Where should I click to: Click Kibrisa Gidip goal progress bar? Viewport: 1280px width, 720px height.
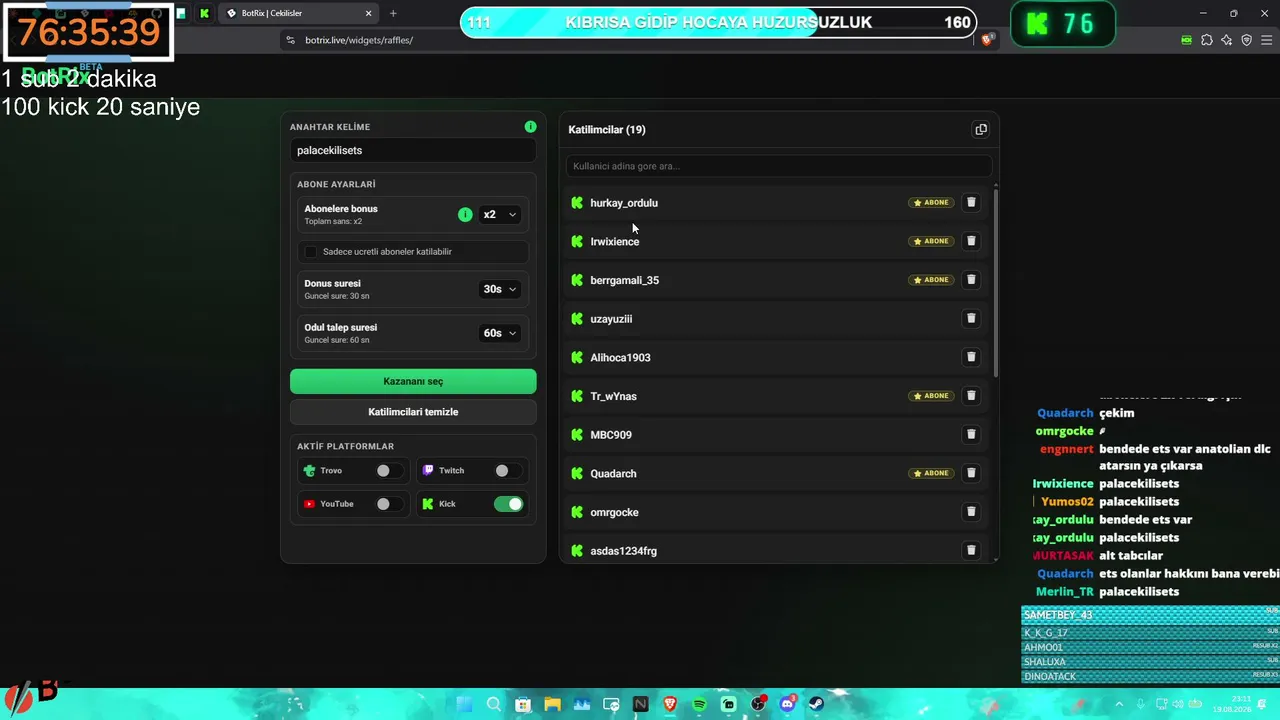pyautogui.click(x=717, y=22)
